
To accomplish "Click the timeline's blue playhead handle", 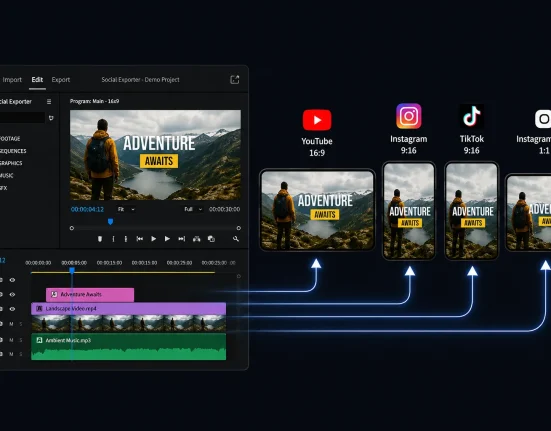I will point(72,270).
